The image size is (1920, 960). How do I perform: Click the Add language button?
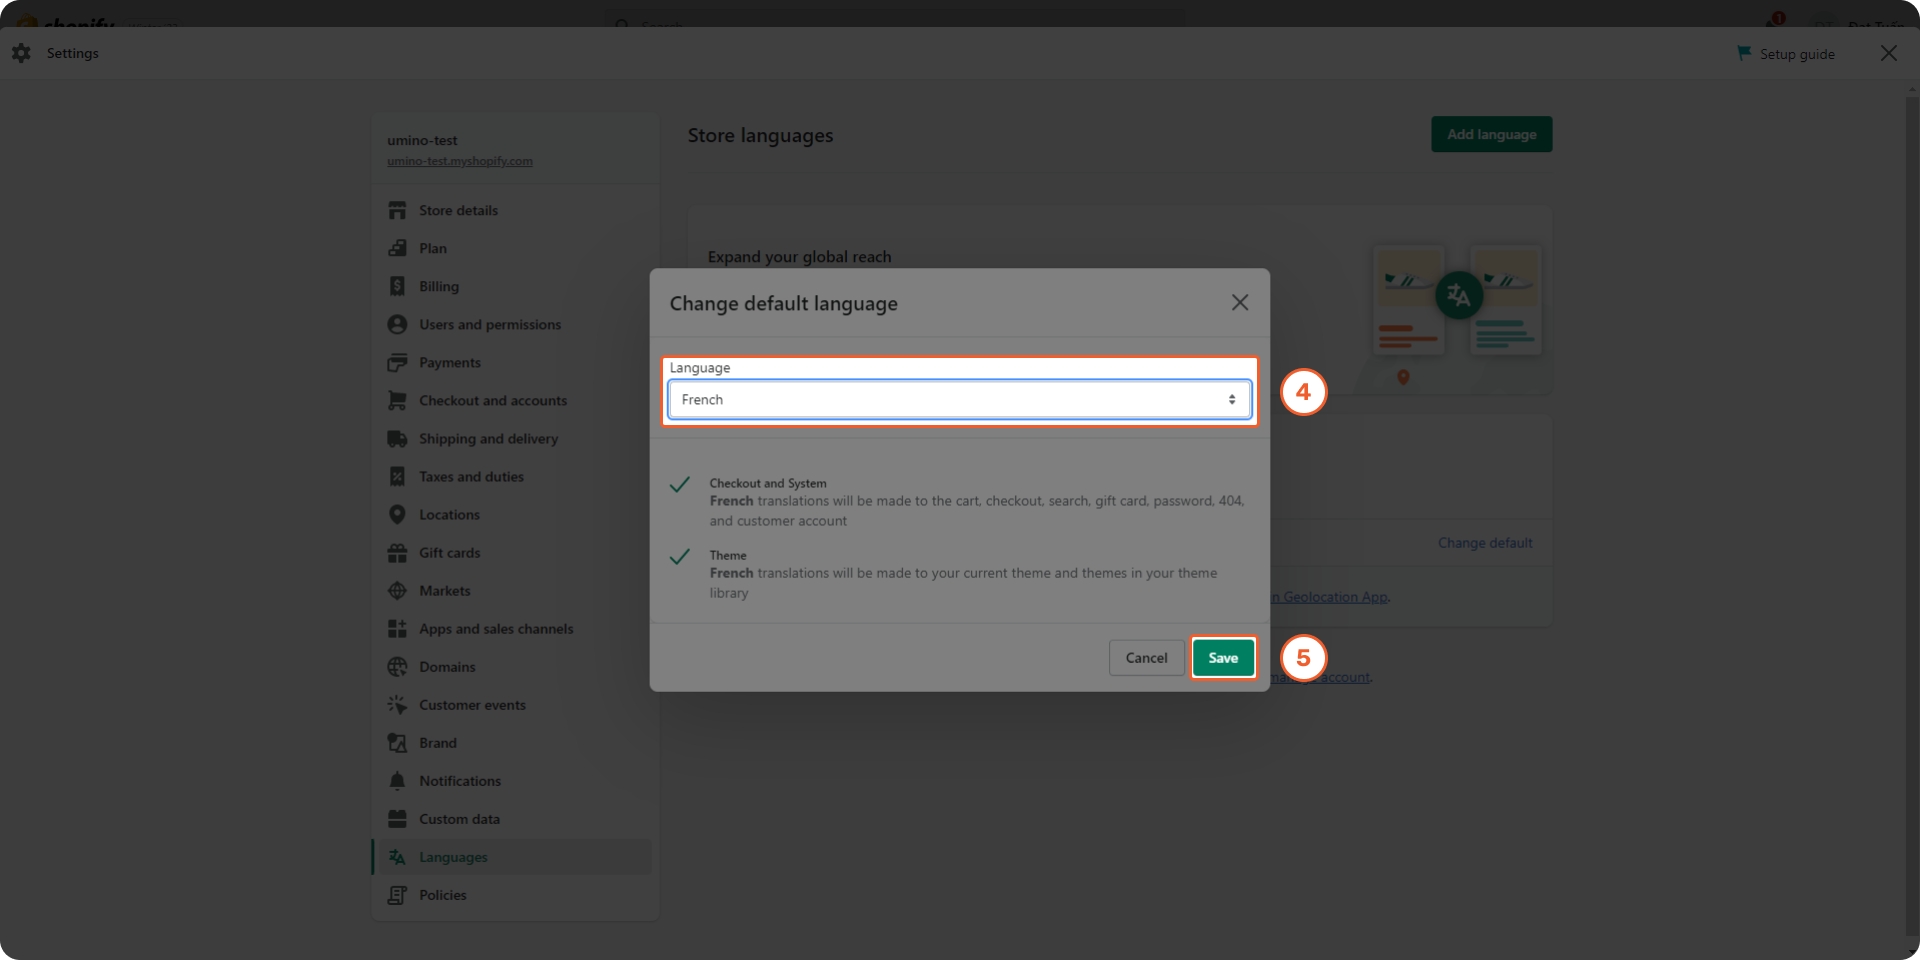(x=1491, y=135)
